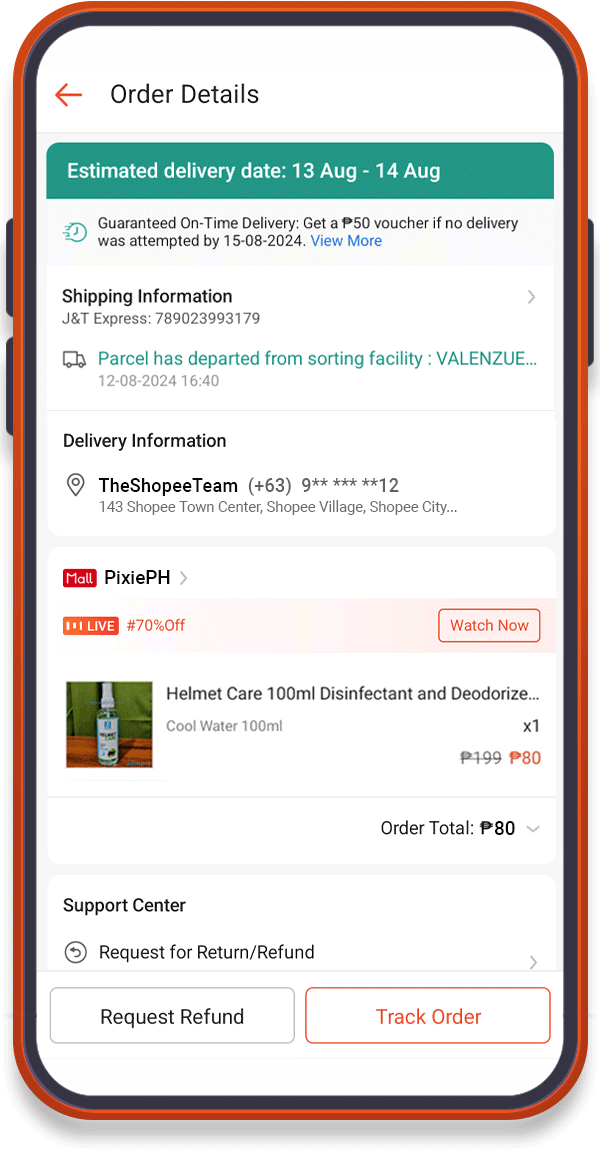The height and width of the screenshot is (1160, 600).
Task: Tap the Request Refund button
Action: click(x=172, y=1016)
